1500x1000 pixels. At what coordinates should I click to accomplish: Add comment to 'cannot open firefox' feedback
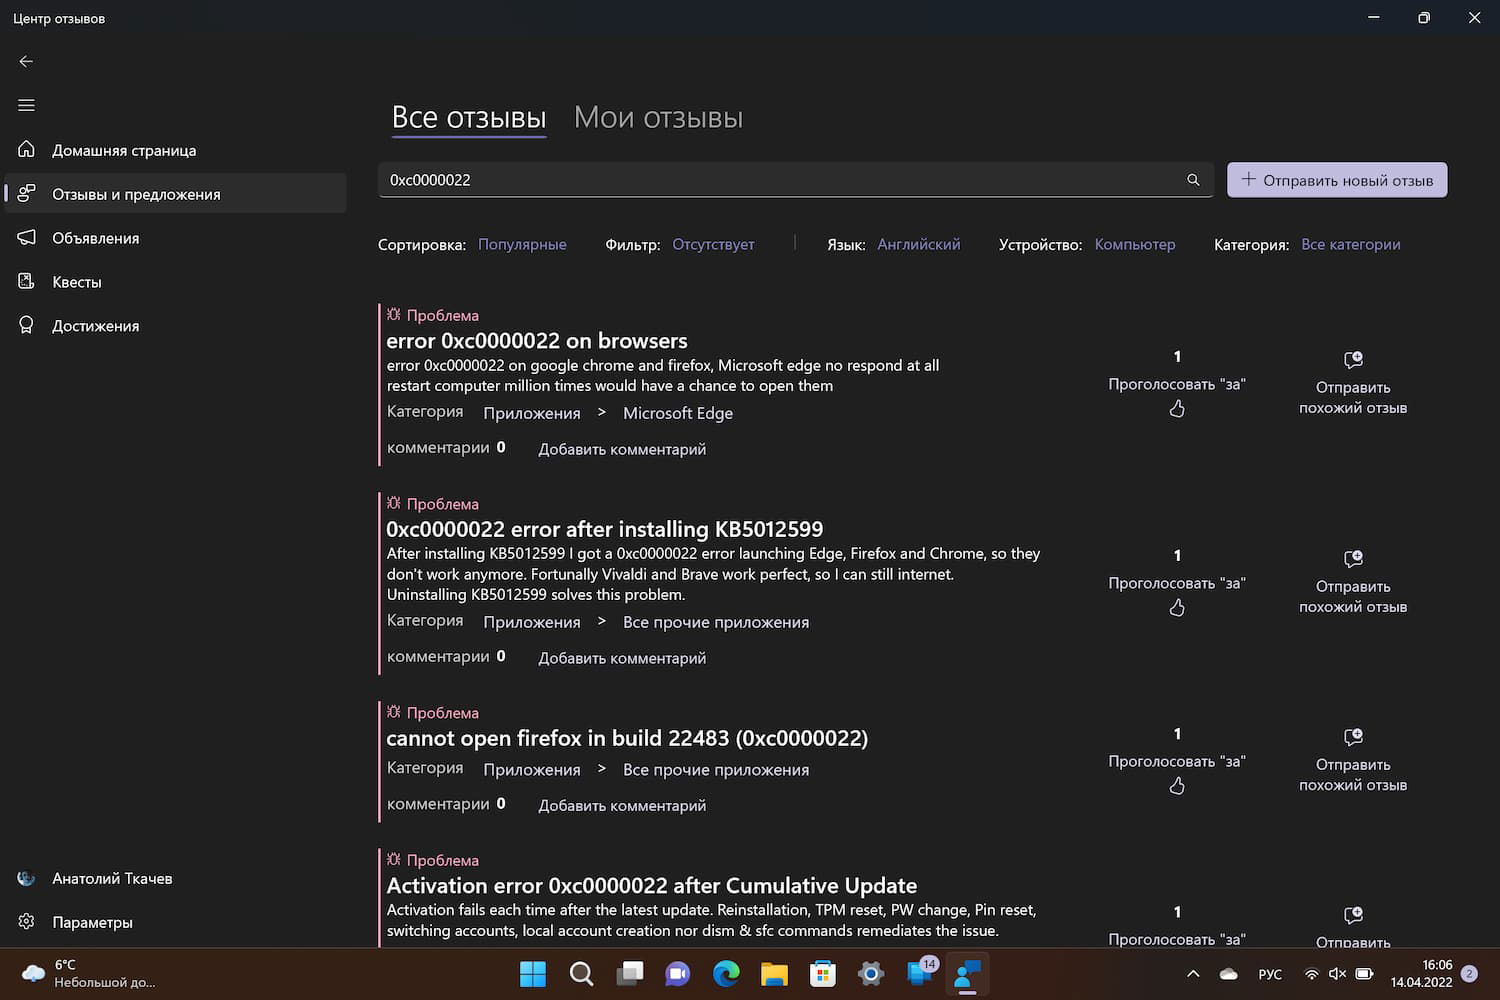click(622, 805)
